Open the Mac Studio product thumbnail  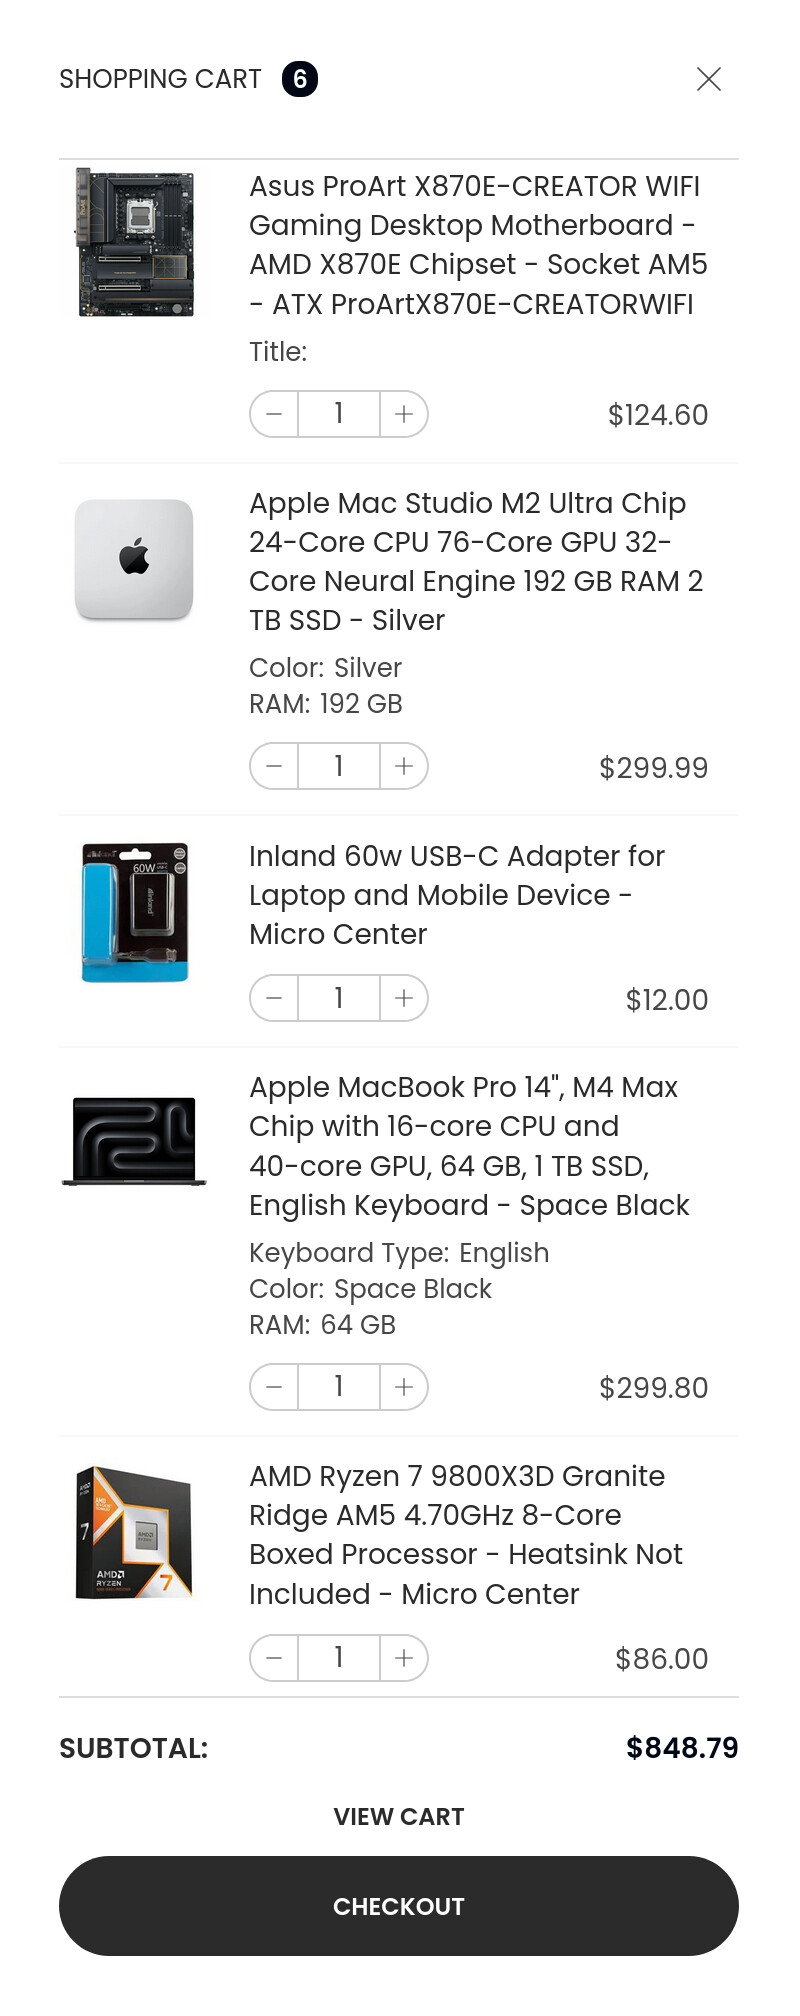coord(135,559)
